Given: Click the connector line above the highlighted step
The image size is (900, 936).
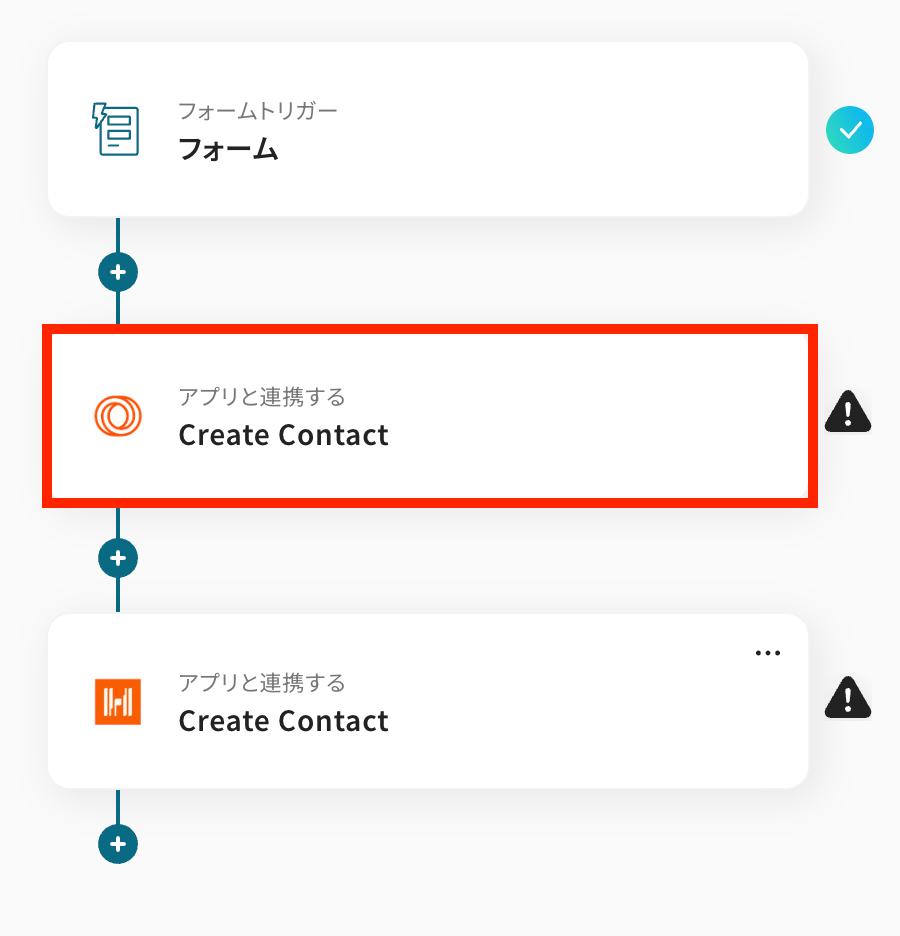Looking at the screenshot, I should (x=118, y=309).
